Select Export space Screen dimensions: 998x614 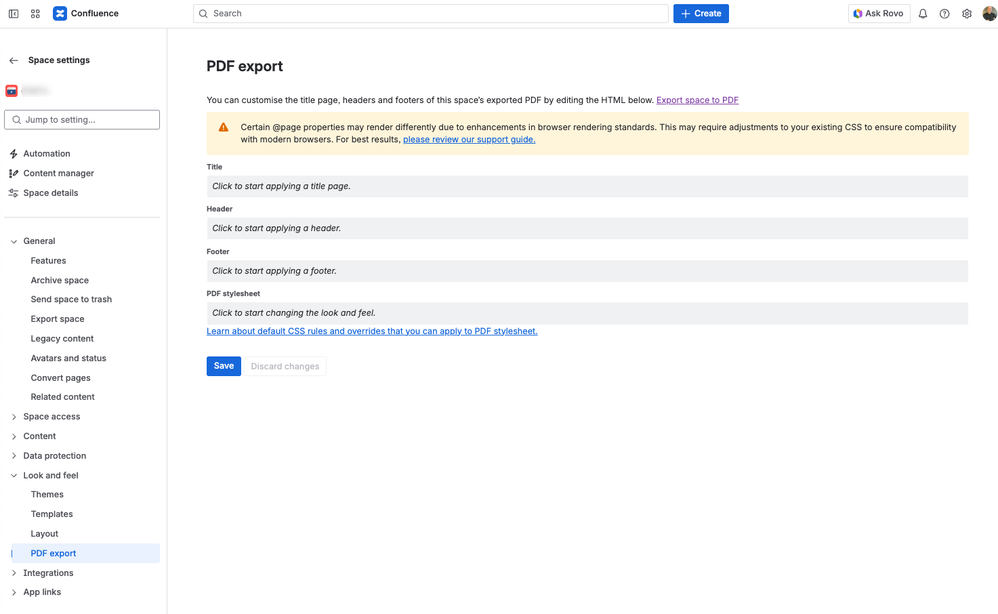click(x=57, y=319)
